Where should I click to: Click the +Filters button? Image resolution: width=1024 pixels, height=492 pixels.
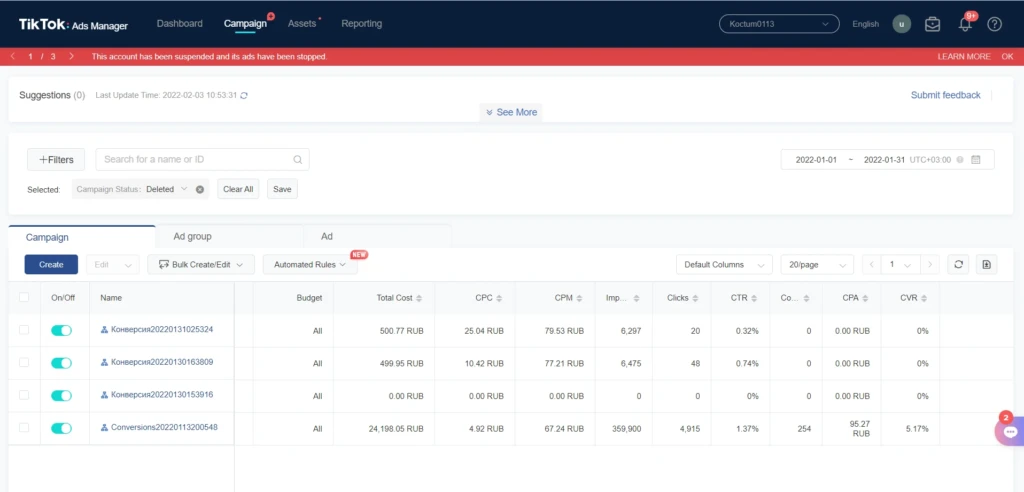click(56, 159)
